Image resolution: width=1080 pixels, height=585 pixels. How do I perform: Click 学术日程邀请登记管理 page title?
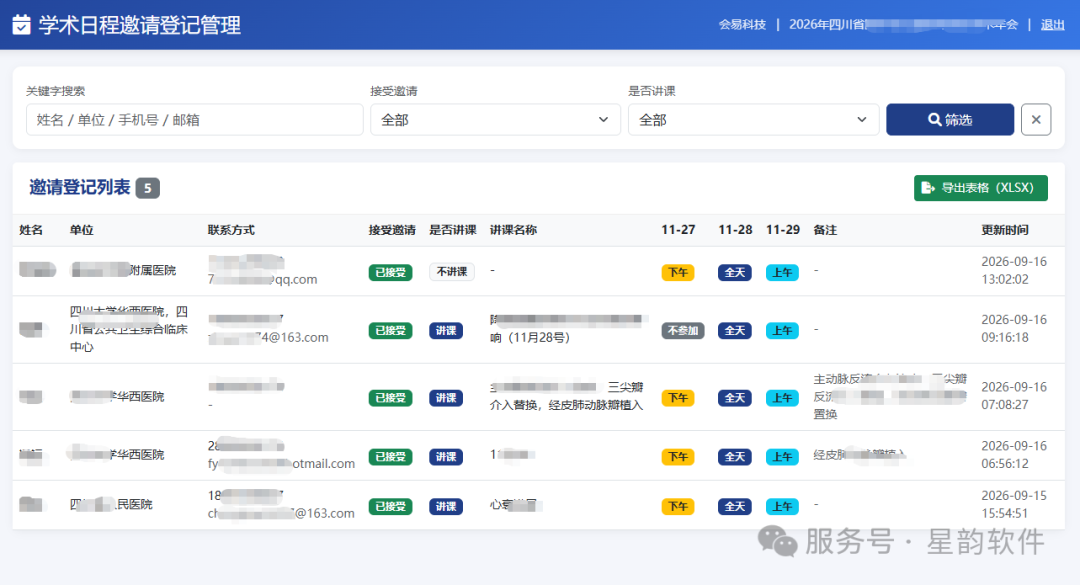pyautogui.click(x=139, y=25)
